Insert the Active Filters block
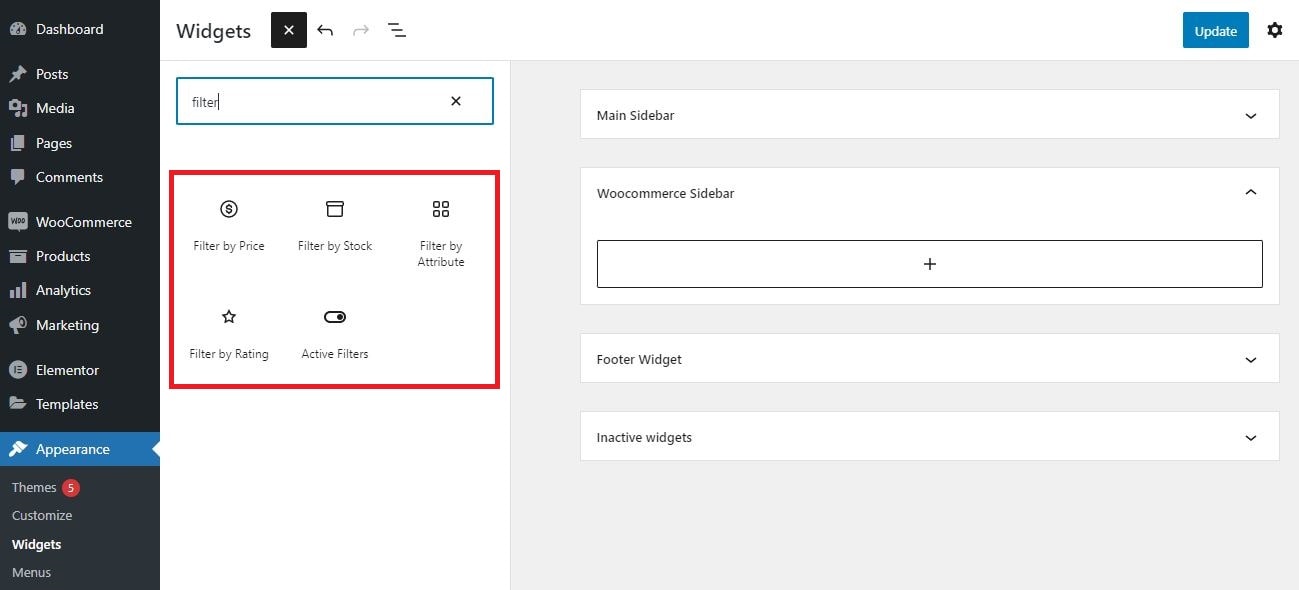Image resolution: width=1299 pixels, height=590 pixels. pyautogui.click(x=335, y=334)
